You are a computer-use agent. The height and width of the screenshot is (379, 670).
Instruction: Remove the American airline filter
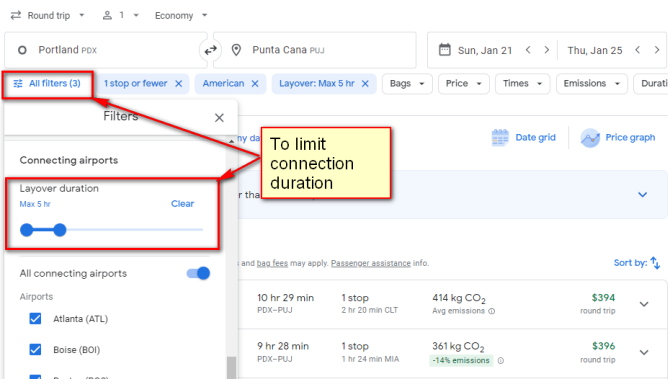click(255, 84)
